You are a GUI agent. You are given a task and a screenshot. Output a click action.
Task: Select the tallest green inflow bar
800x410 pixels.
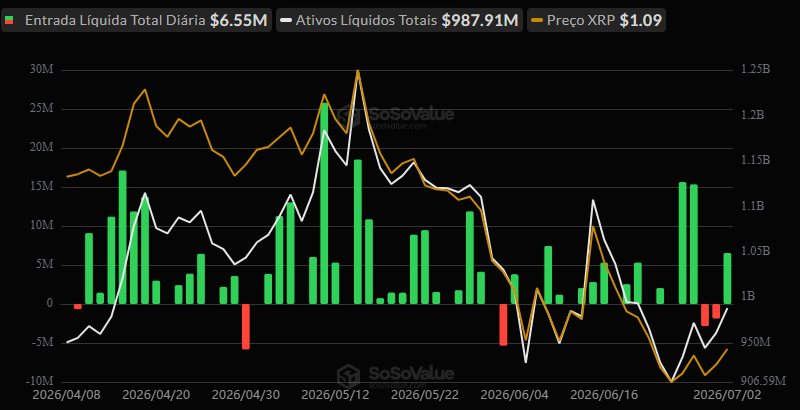(x=324, y=203)
